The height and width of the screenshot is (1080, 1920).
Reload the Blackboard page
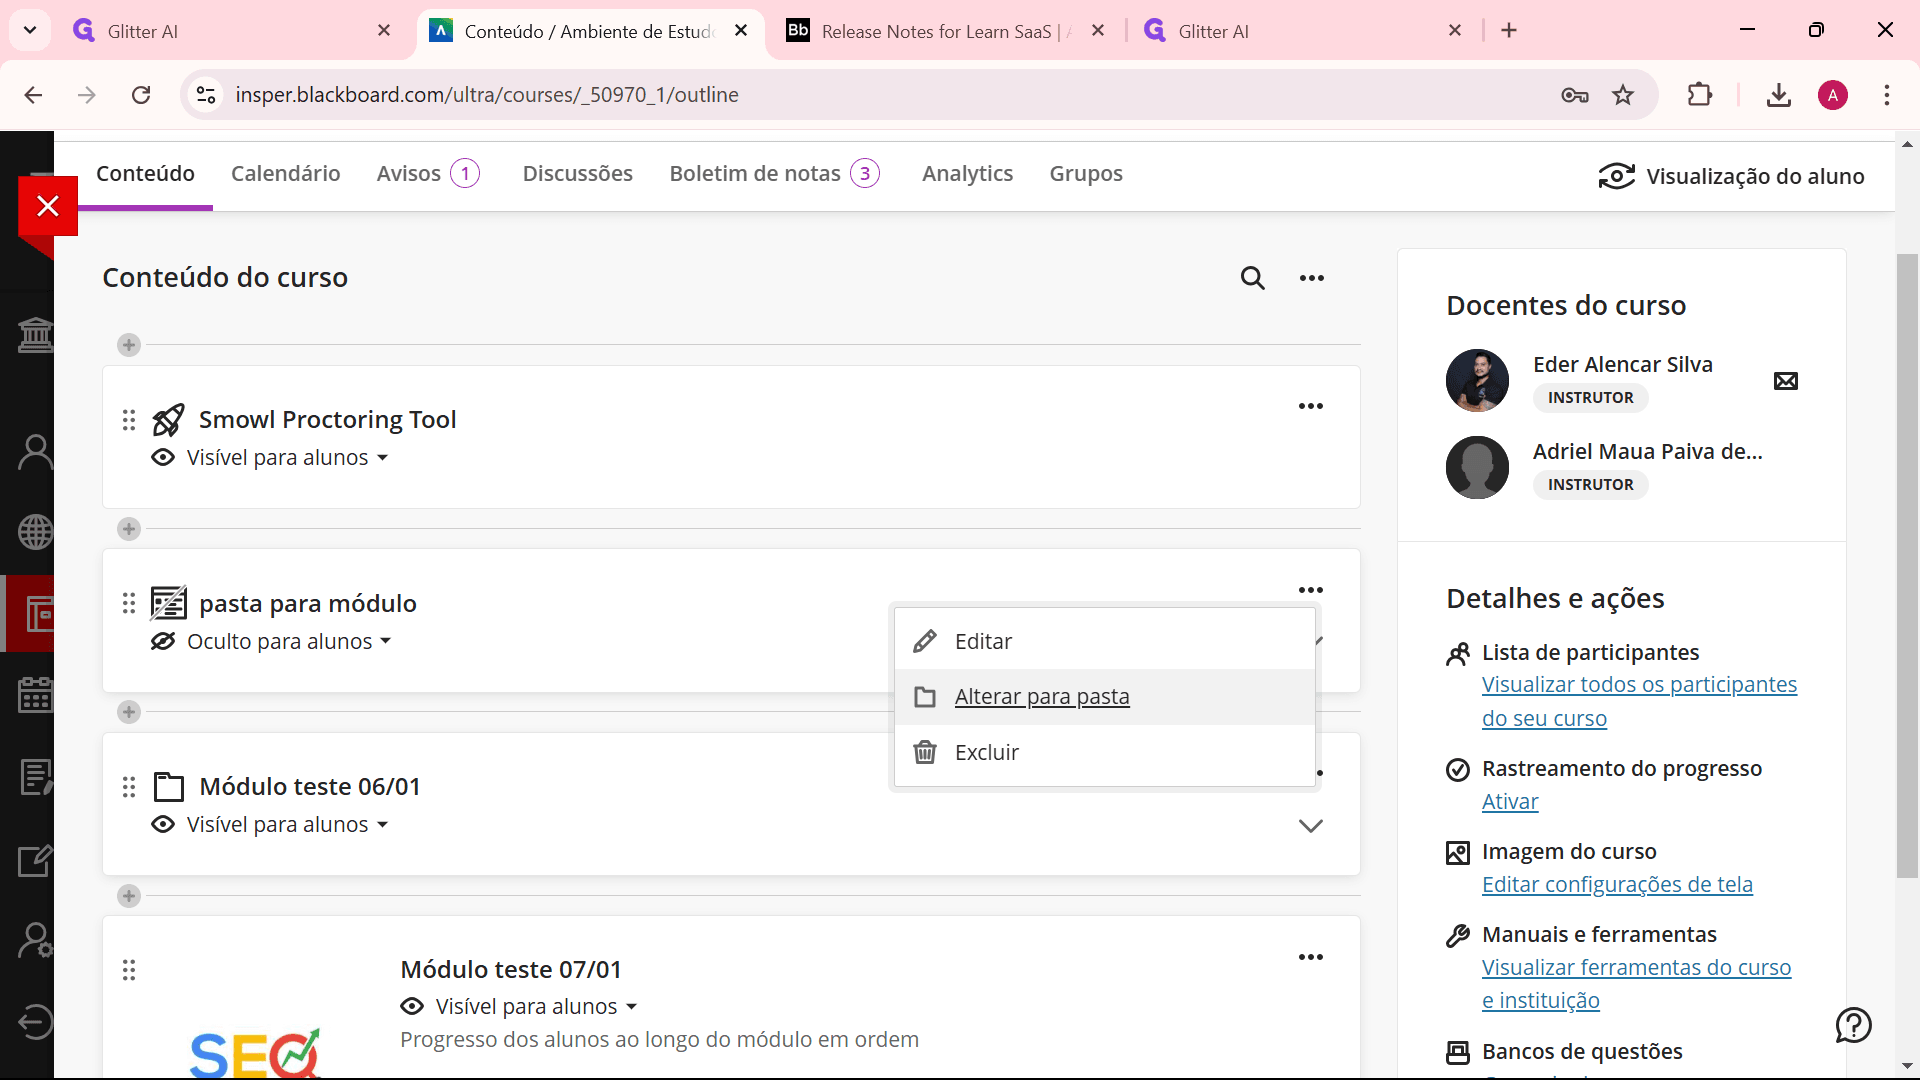[x=141, y=95]
